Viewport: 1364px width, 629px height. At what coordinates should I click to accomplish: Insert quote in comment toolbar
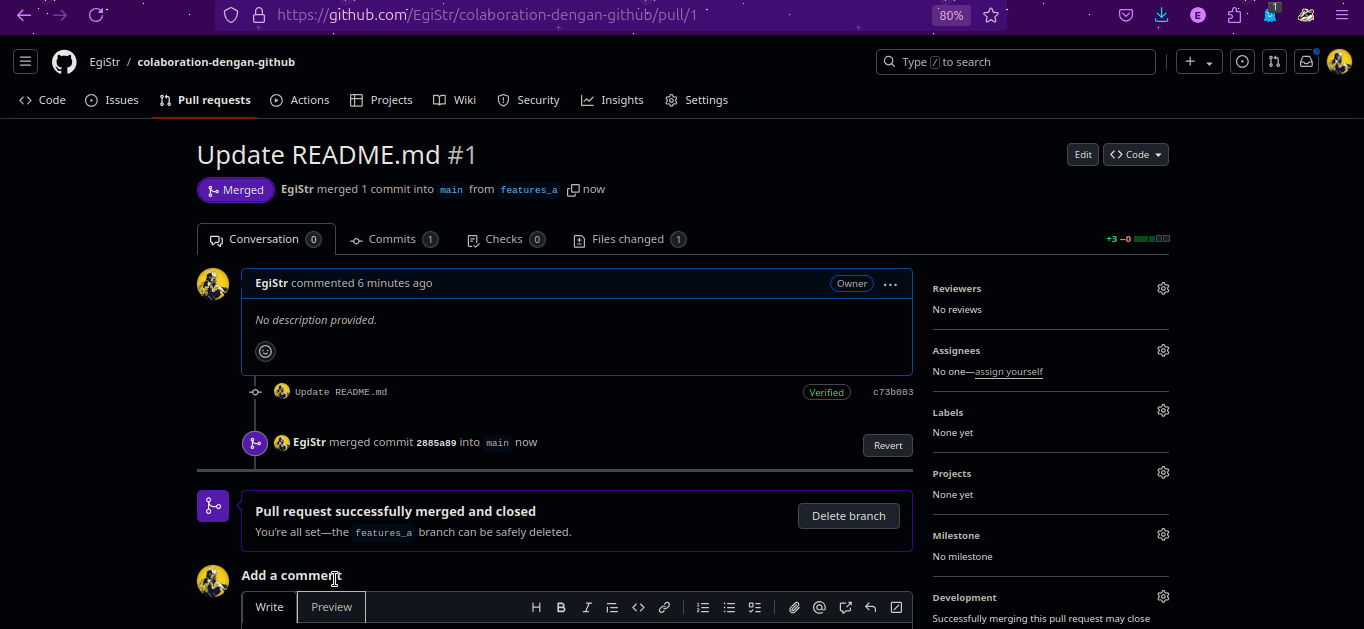click(612, 607)
